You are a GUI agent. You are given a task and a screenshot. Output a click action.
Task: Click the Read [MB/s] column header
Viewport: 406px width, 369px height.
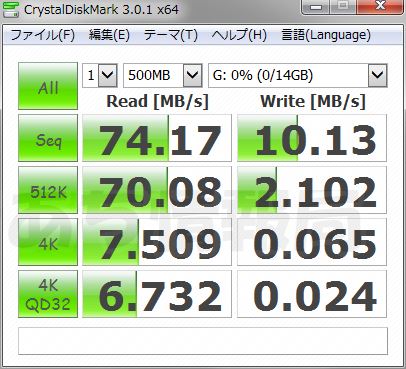click(157, 101)
